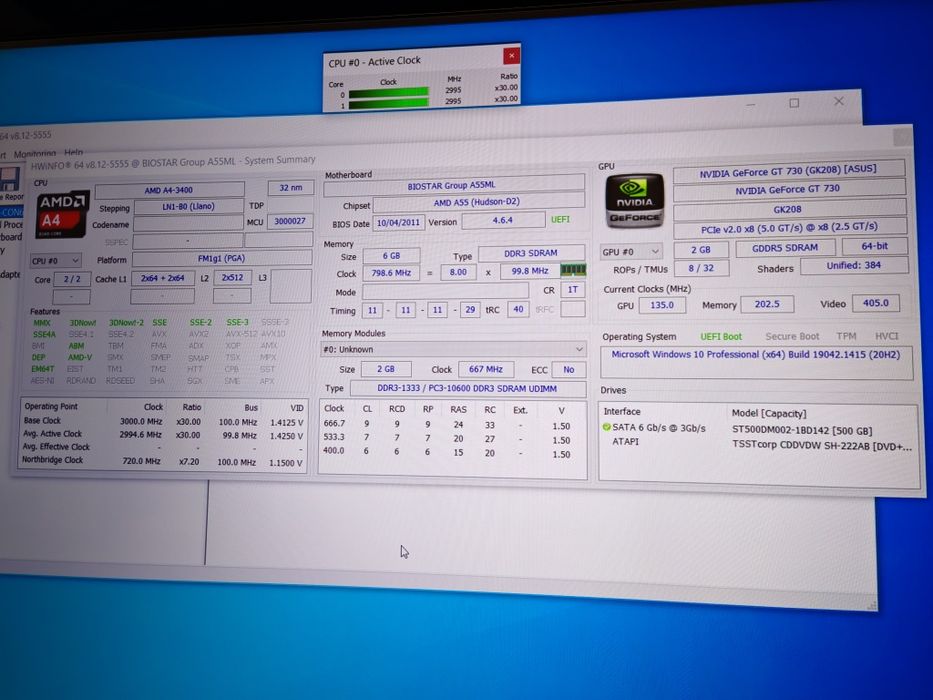This screenshot has width=933, height=700.
Task: Open the CPU #0 selector dropdown
Action: [55, 261]
